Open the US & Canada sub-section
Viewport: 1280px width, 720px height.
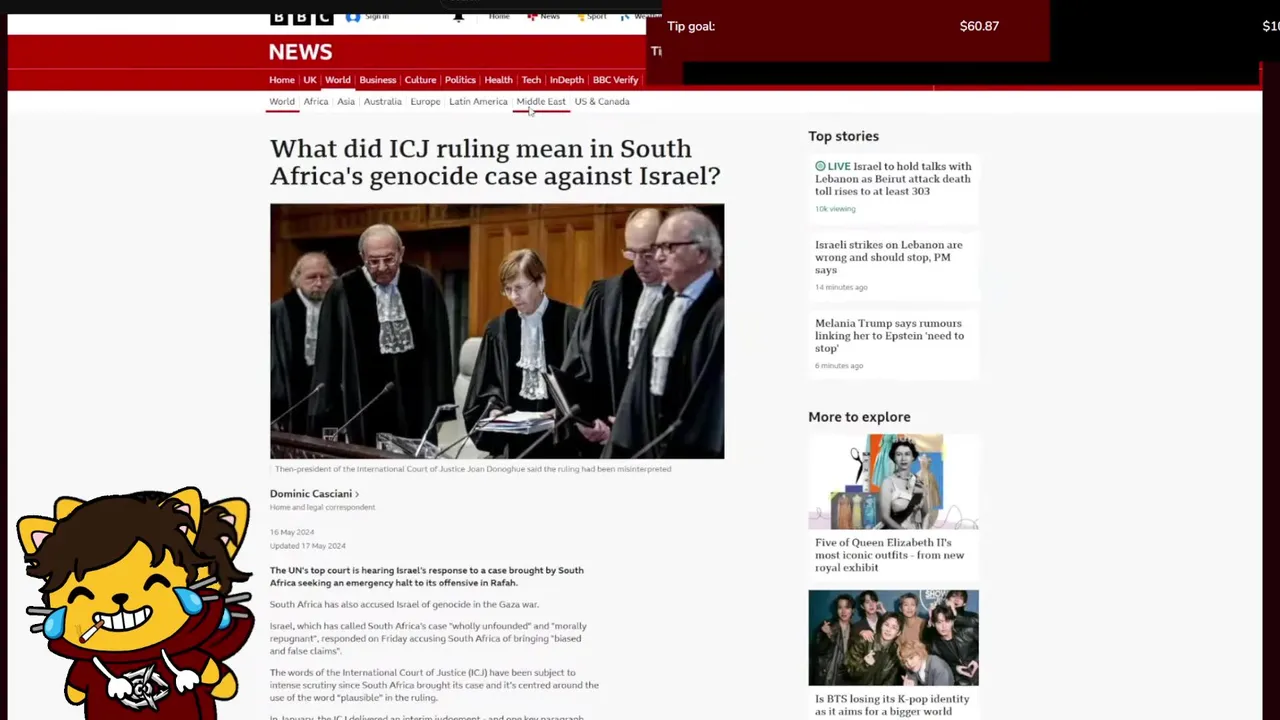coord(602,102)
